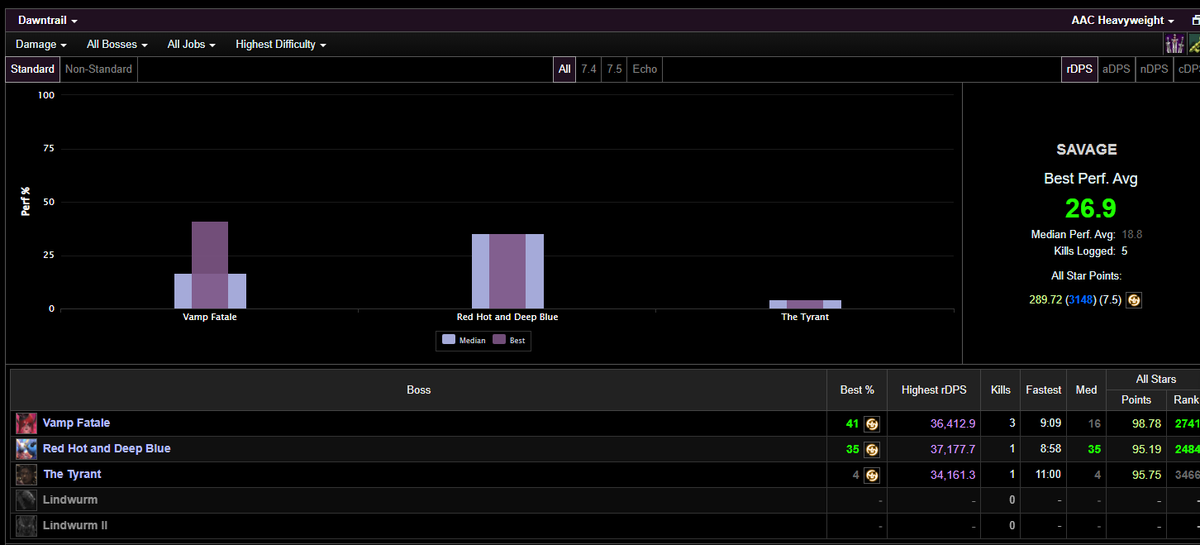This screenshot has width=1200, height=545.
Task: Switch metric toggle to cDPS
Action: coord(1187,69)
